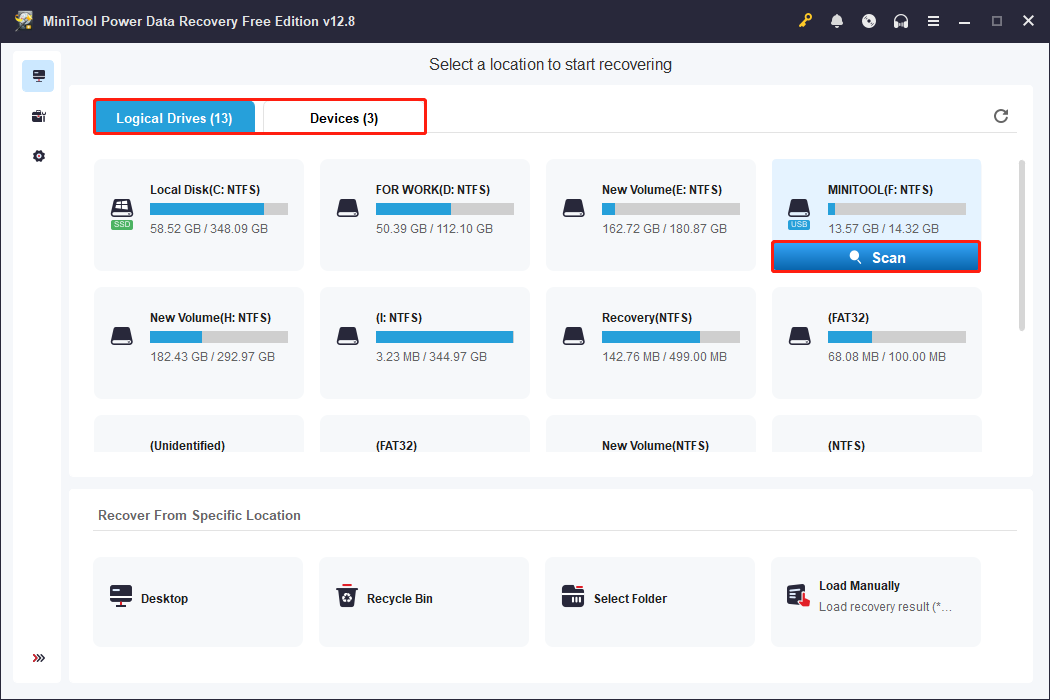This screenshot has height=700, width=1050.
Task: Open the hamburger menu in title bar
Action: 933,21
